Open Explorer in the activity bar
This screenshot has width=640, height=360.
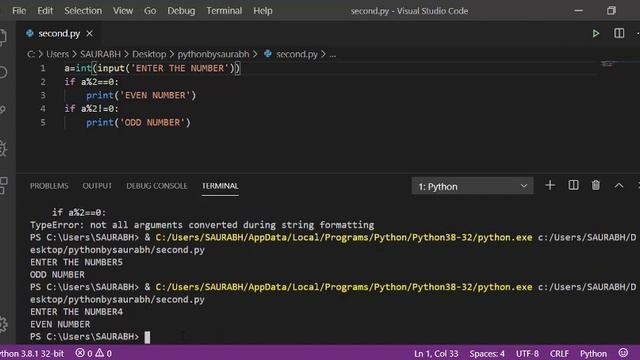tap(3, 37)
